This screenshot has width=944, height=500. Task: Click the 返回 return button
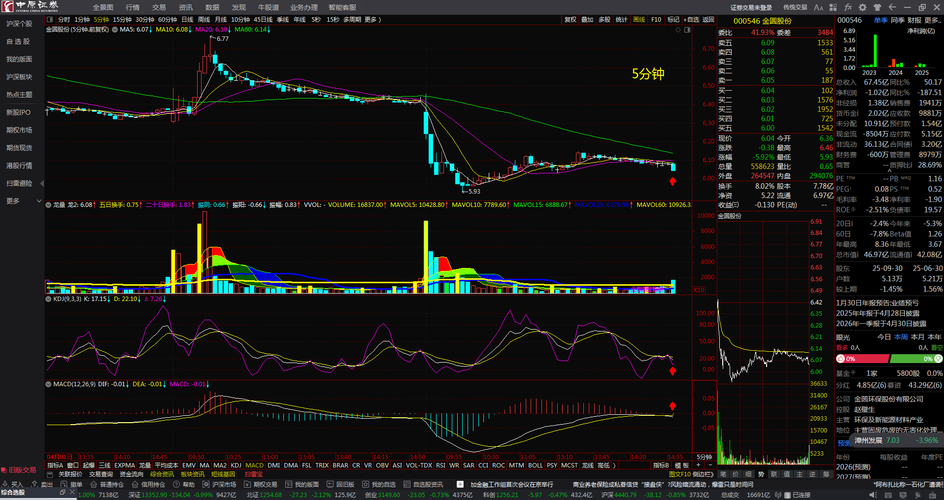[x=708, y=19]
